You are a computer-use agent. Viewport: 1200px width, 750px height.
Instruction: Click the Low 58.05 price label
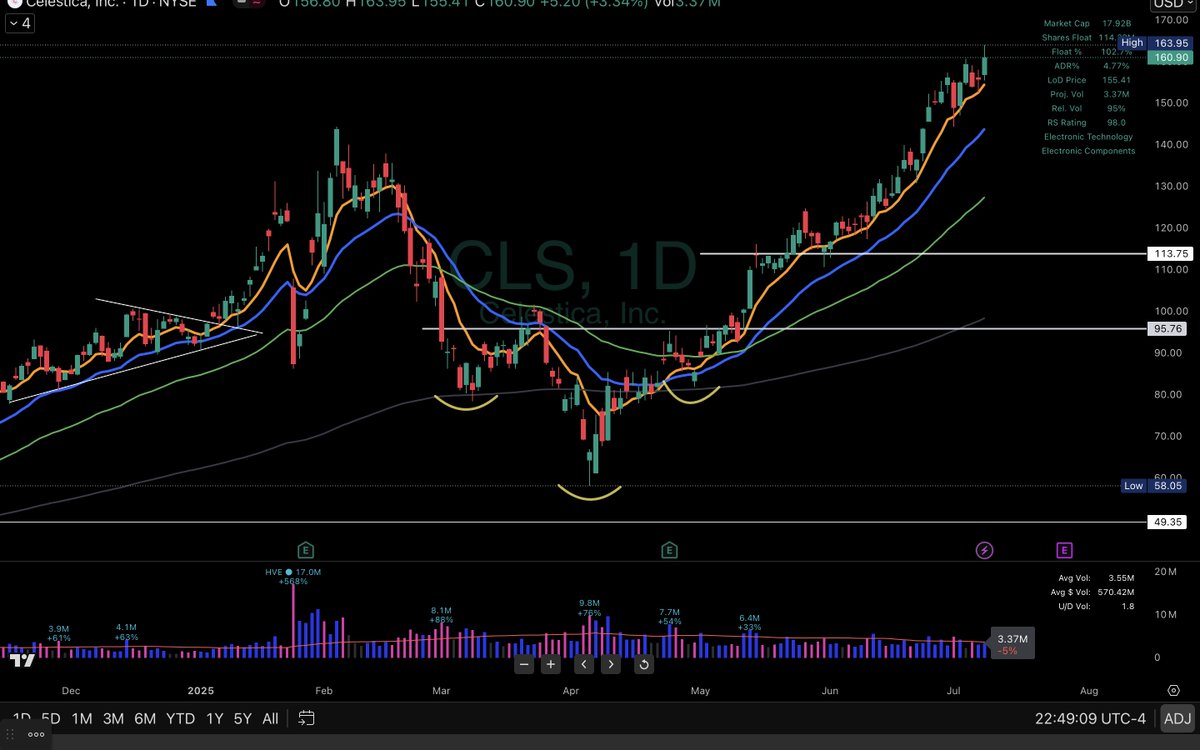pos(1154,486)
